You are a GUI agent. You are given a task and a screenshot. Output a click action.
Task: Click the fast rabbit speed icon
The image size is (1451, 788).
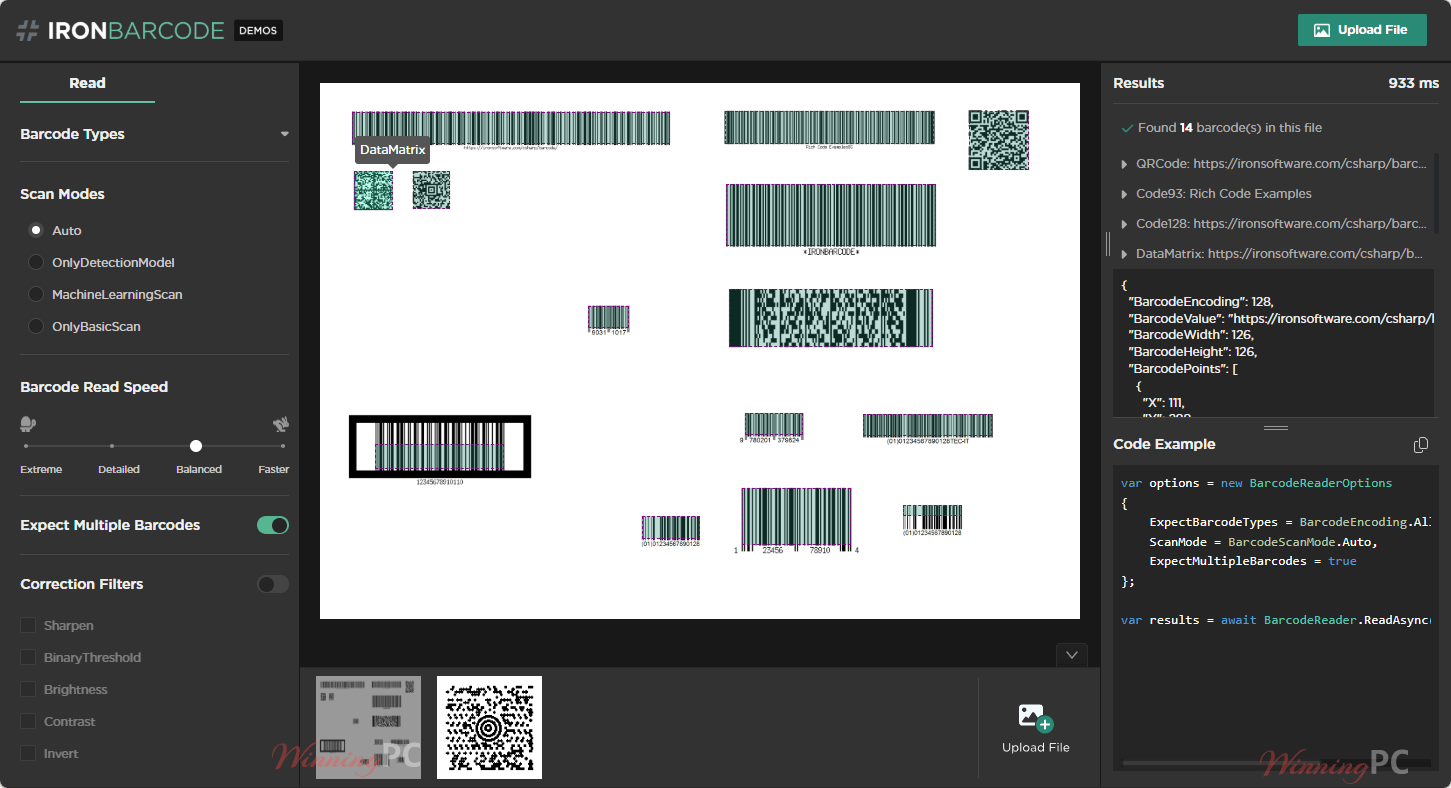281,424
